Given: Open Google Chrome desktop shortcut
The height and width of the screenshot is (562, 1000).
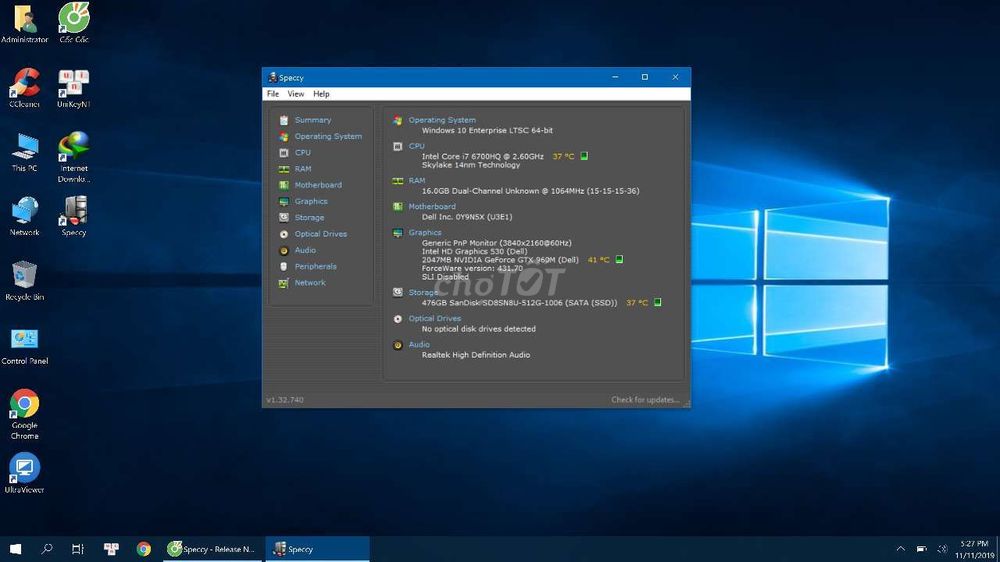Looking at the screenshot, I should click(x=24, y=415).
